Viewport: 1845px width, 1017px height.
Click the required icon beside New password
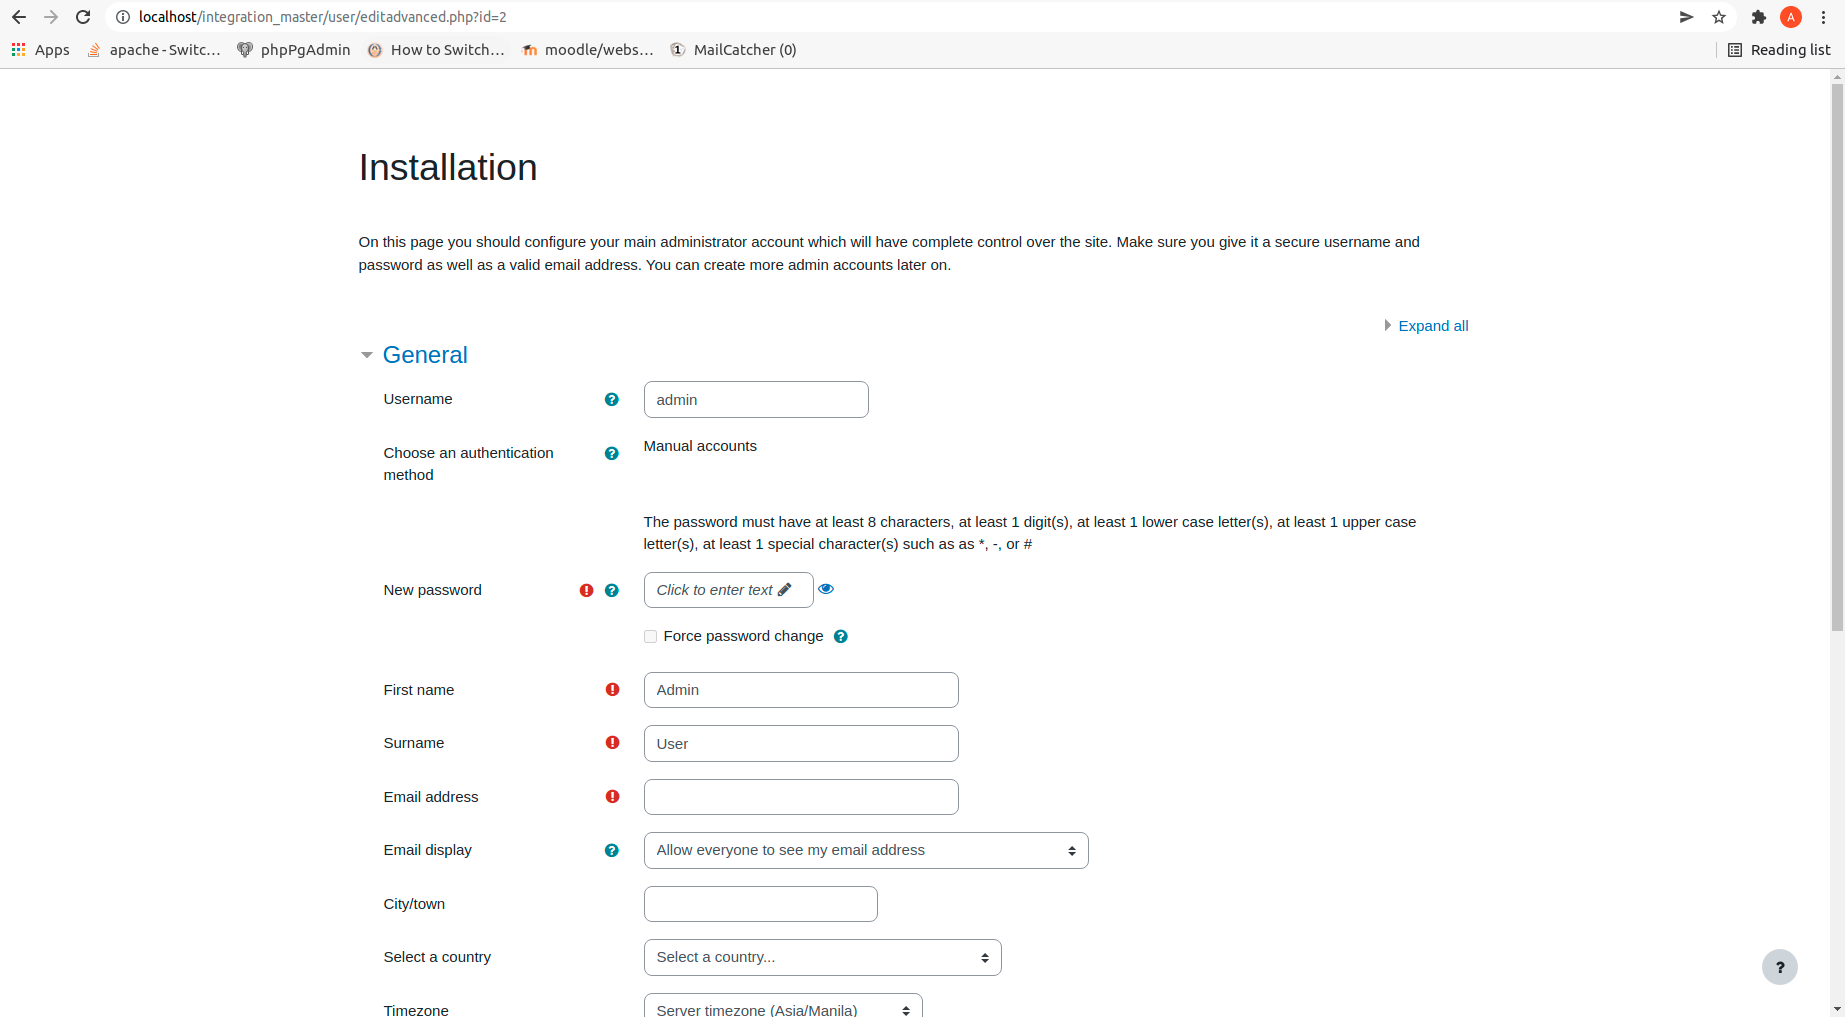[587, 590]
